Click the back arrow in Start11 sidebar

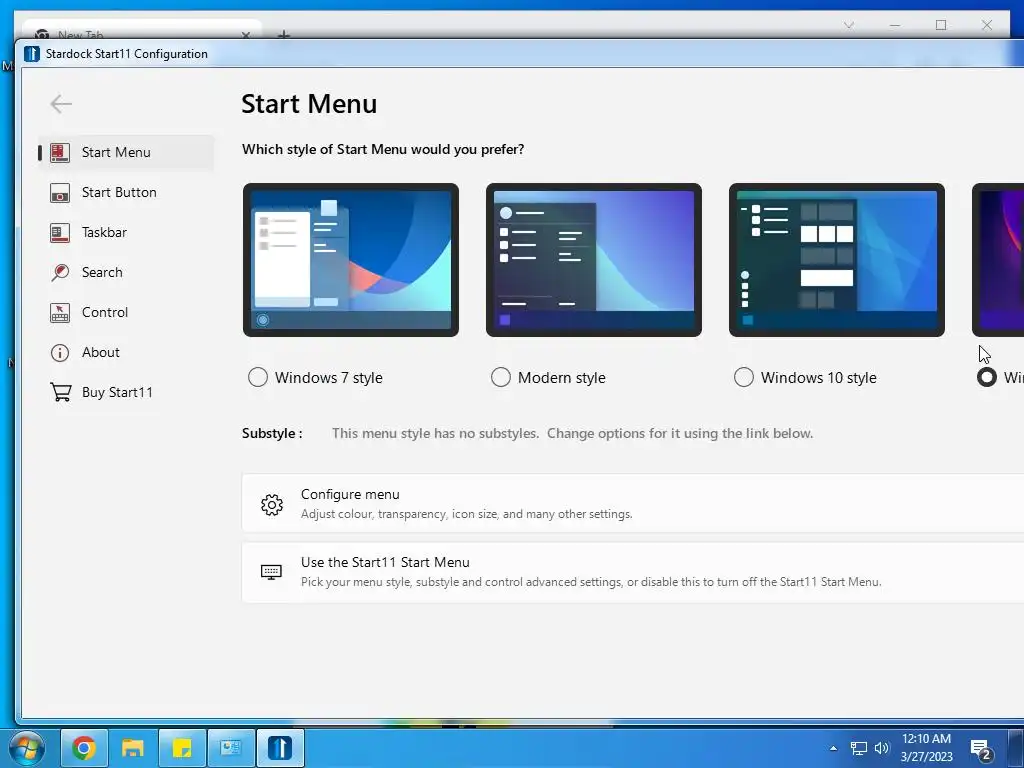tap(61, 104)
